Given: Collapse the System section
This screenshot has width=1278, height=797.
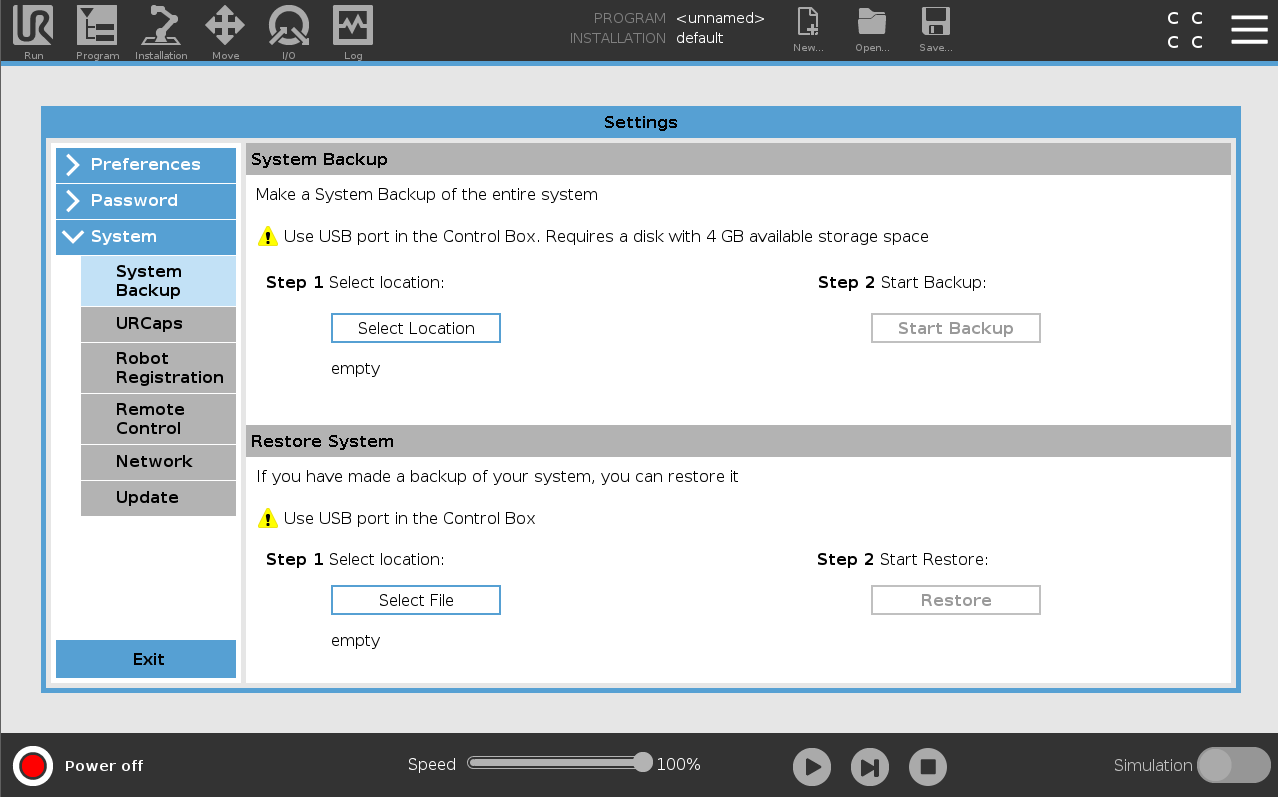Looking at the screenshot, I should pos(146,237).
